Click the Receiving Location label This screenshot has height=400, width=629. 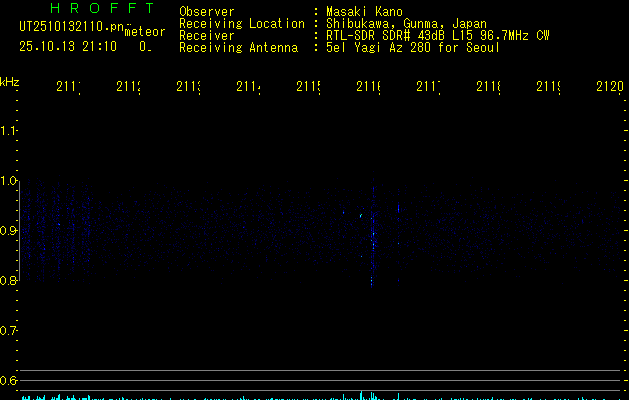(x=242, y=24)
